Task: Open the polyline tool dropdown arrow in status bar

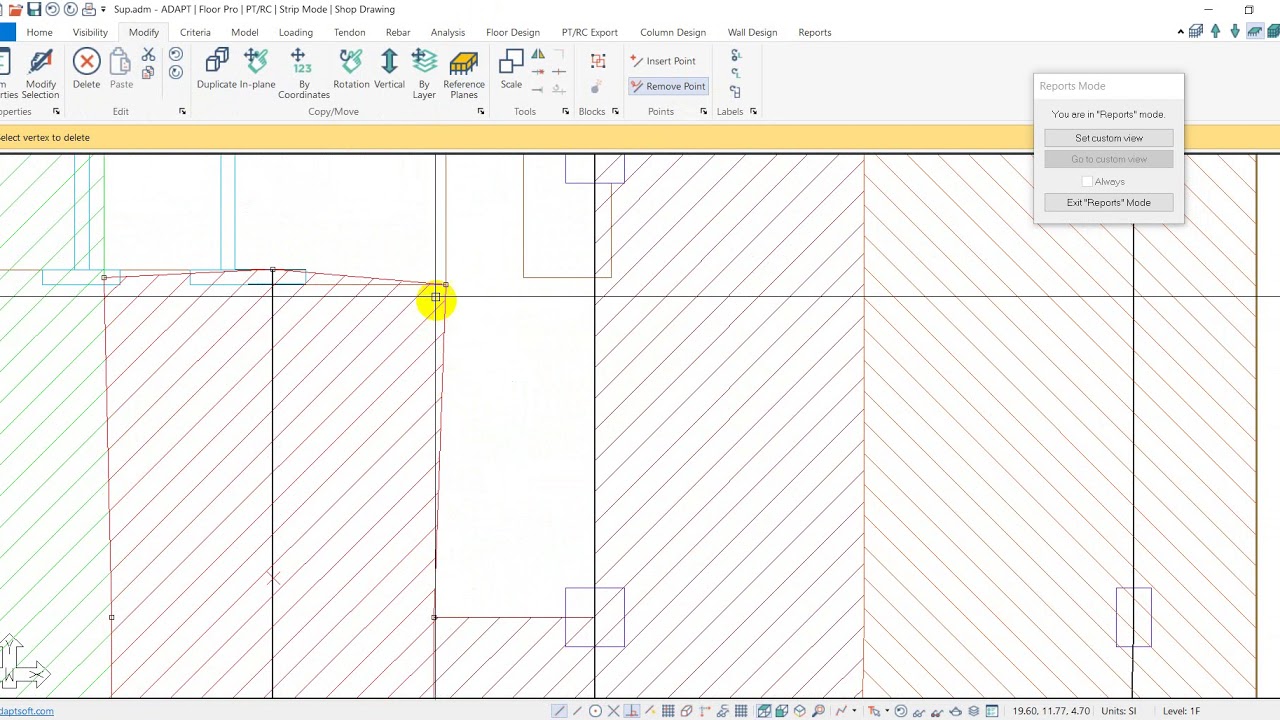Action: [854, 711]
